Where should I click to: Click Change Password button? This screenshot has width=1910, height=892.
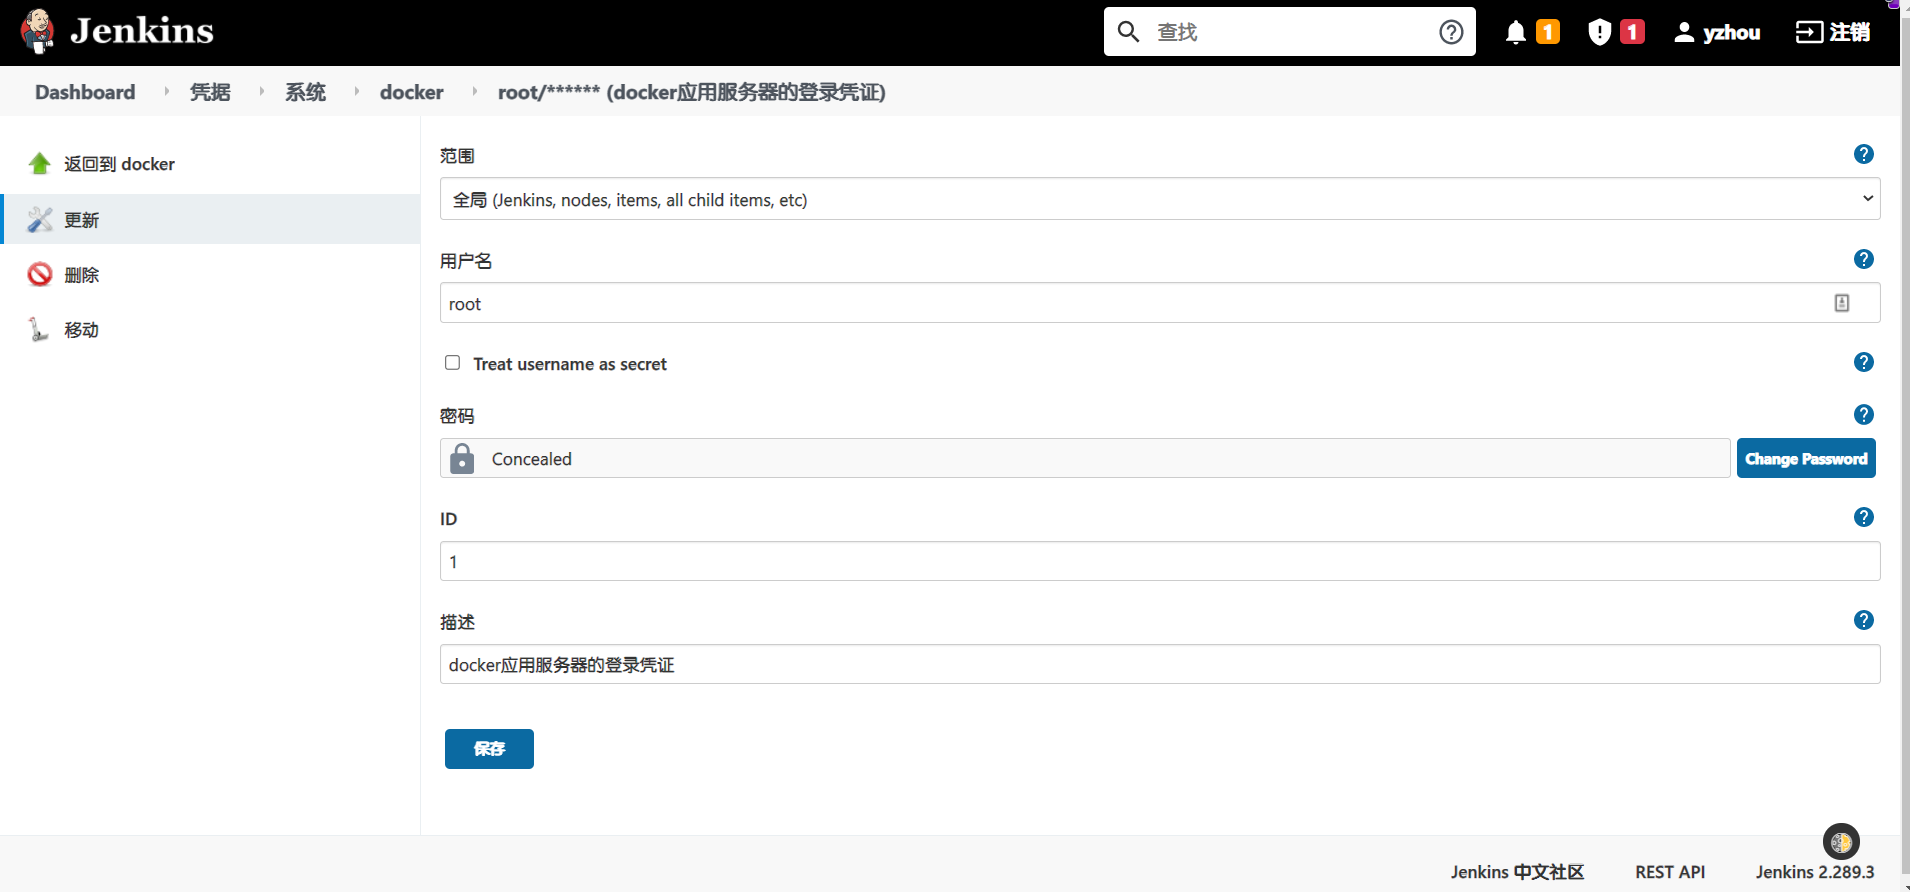[1806, 458]
